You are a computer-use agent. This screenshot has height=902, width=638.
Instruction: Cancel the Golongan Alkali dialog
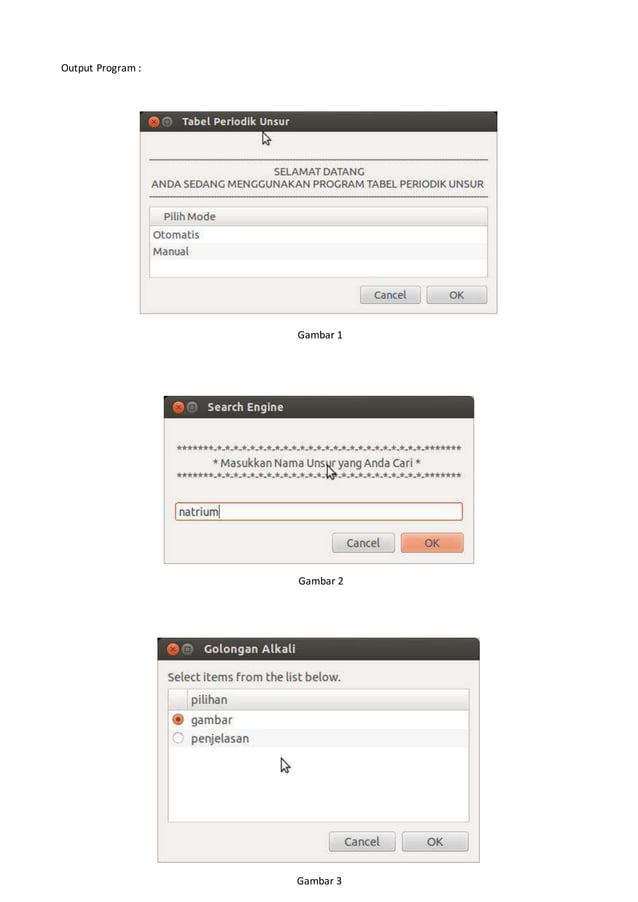pos(362,842)
